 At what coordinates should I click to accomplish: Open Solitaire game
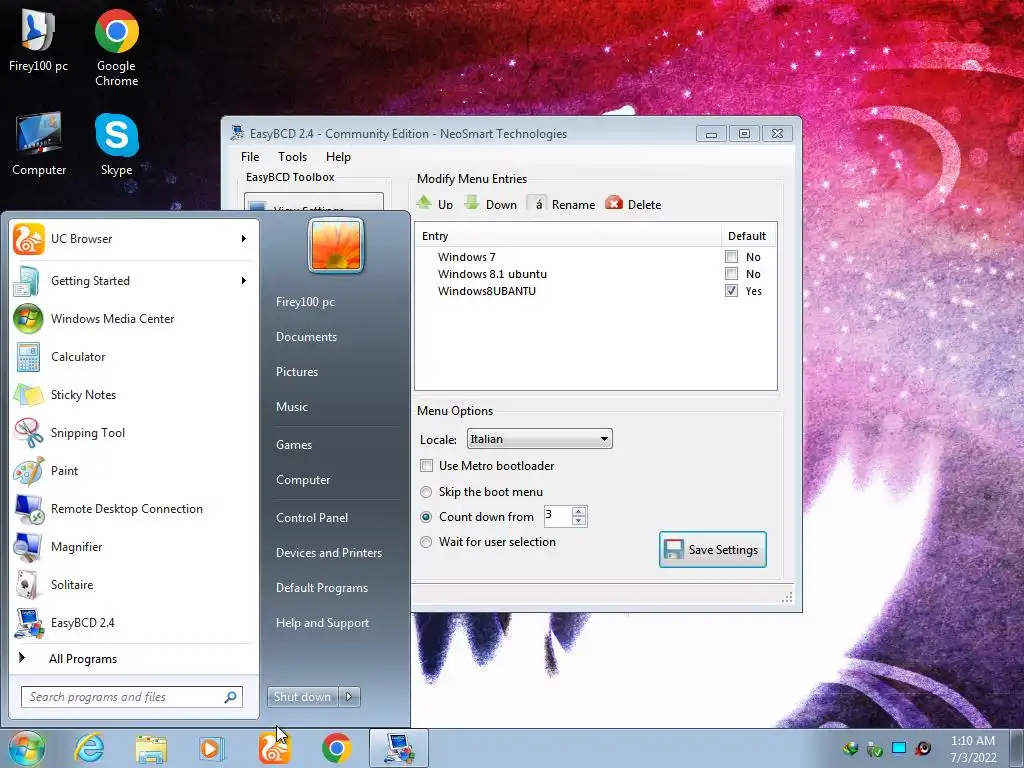[x=134, y=584]
